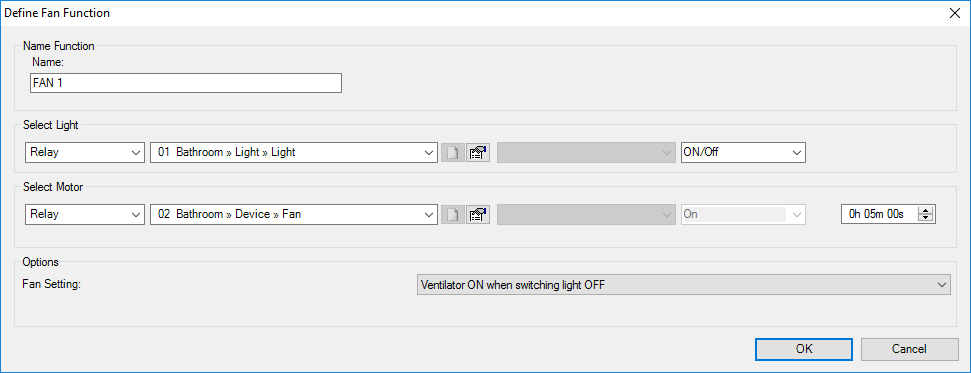Click the properties icon in Select Light row
This screenshot has height=373, width=971.
point(477,152)
